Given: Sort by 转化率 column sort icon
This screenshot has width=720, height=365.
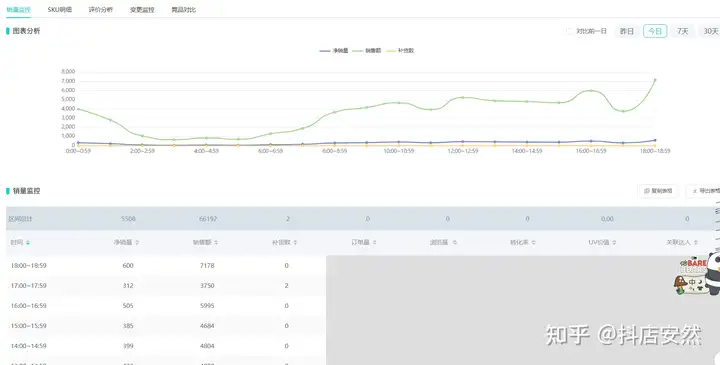Looking at the screenshot, I should point(534,242).
